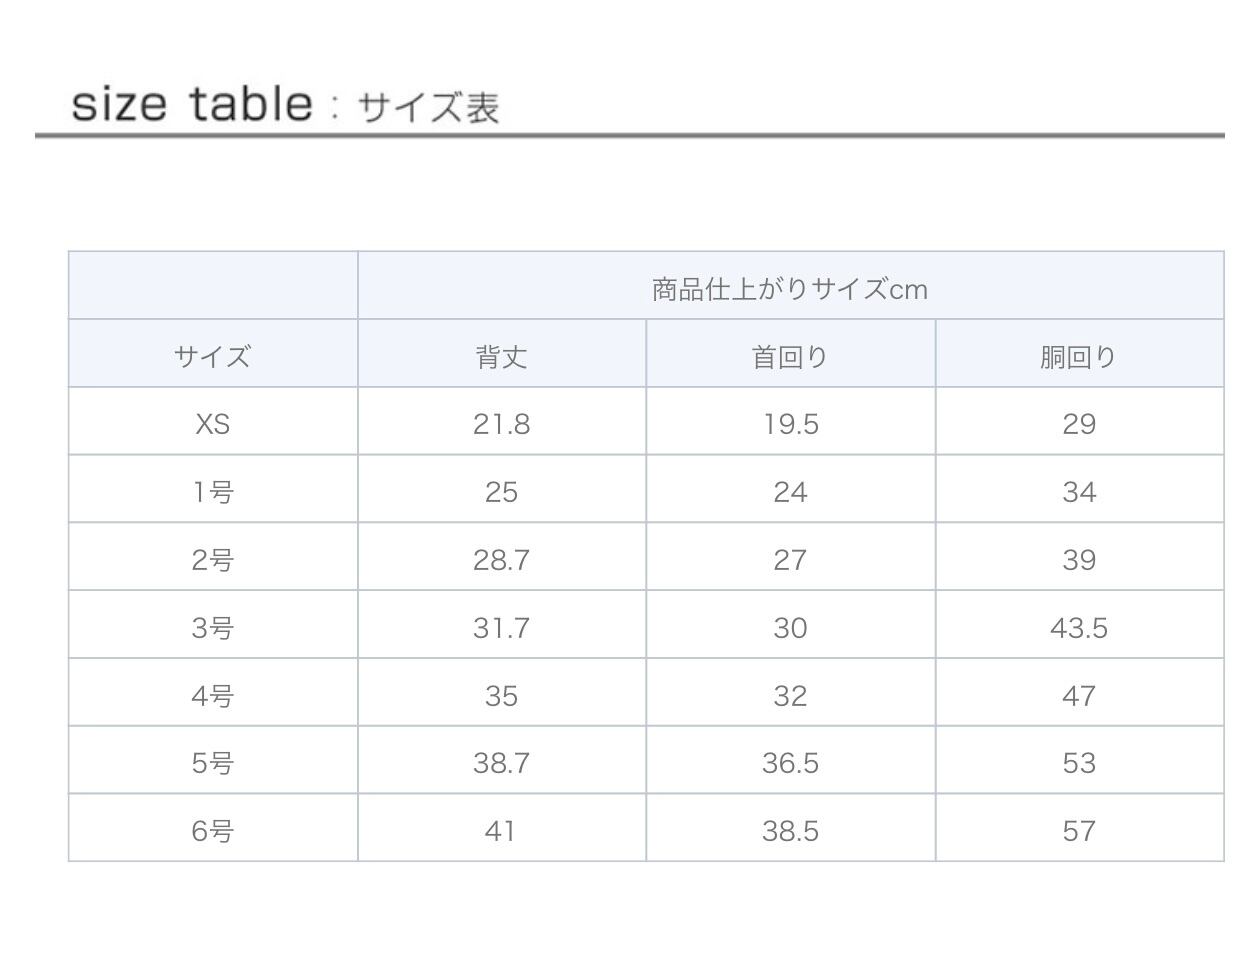Click the サイズ column header

[212, 356]
